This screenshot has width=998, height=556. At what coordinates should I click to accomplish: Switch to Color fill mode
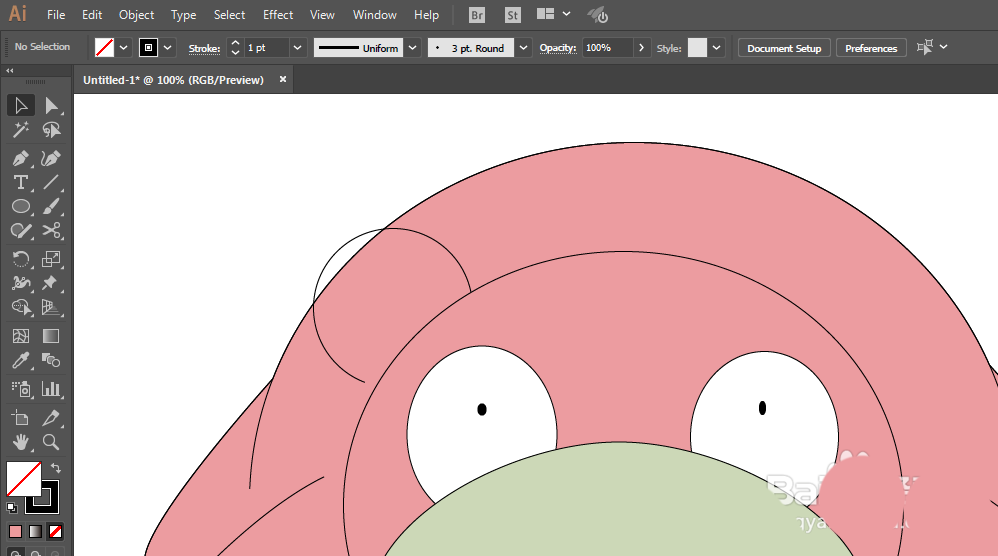pos(15,531)
